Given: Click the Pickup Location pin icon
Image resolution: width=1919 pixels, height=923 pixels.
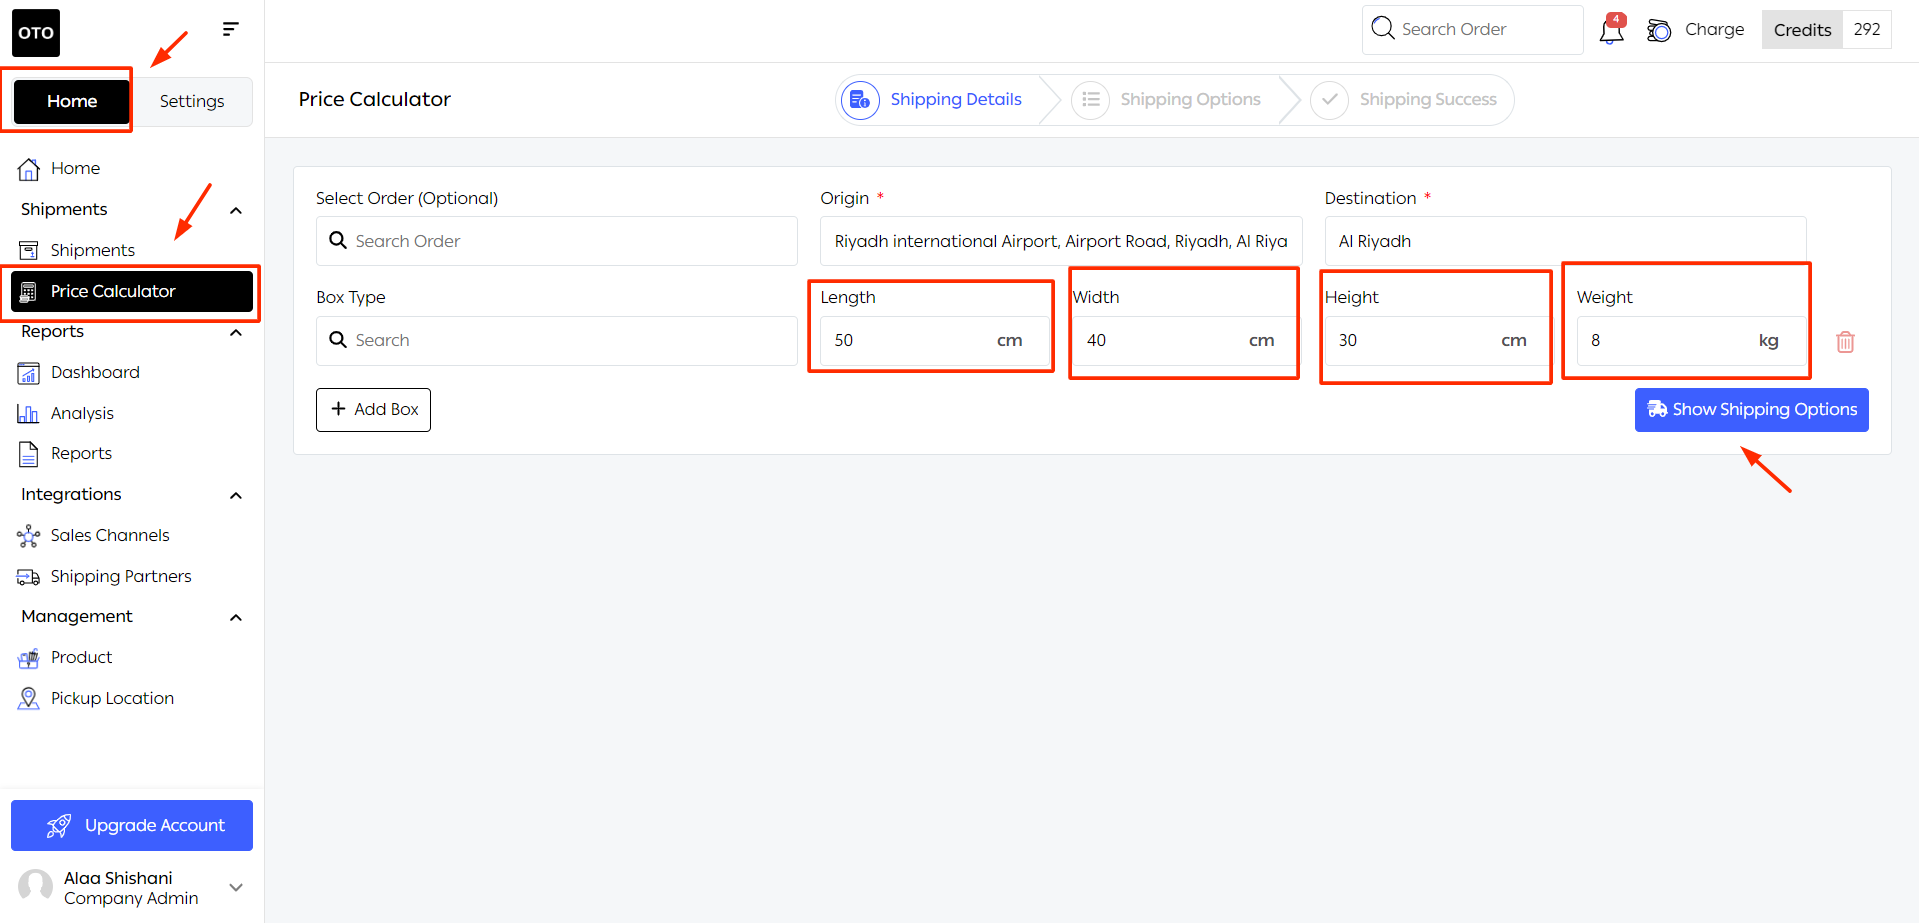Looking at the screenshot, I should click(29, 699).
